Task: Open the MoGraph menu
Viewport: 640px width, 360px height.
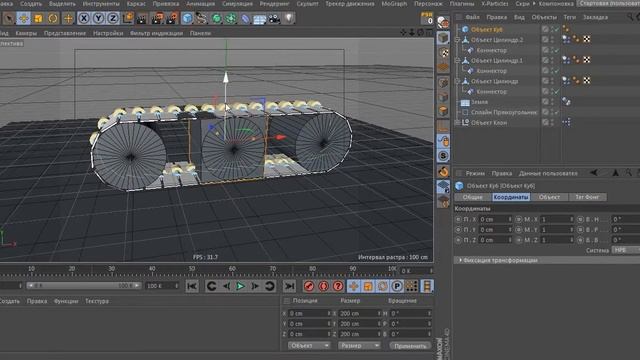Action: [x=394, y=4]
